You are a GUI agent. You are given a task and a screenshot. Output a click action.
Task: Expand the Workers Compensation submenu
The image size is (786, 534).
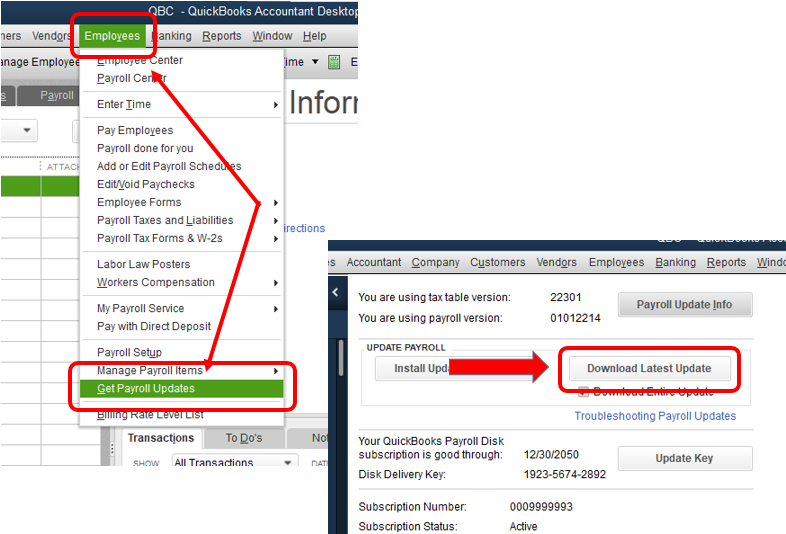(x=181, y=282)
